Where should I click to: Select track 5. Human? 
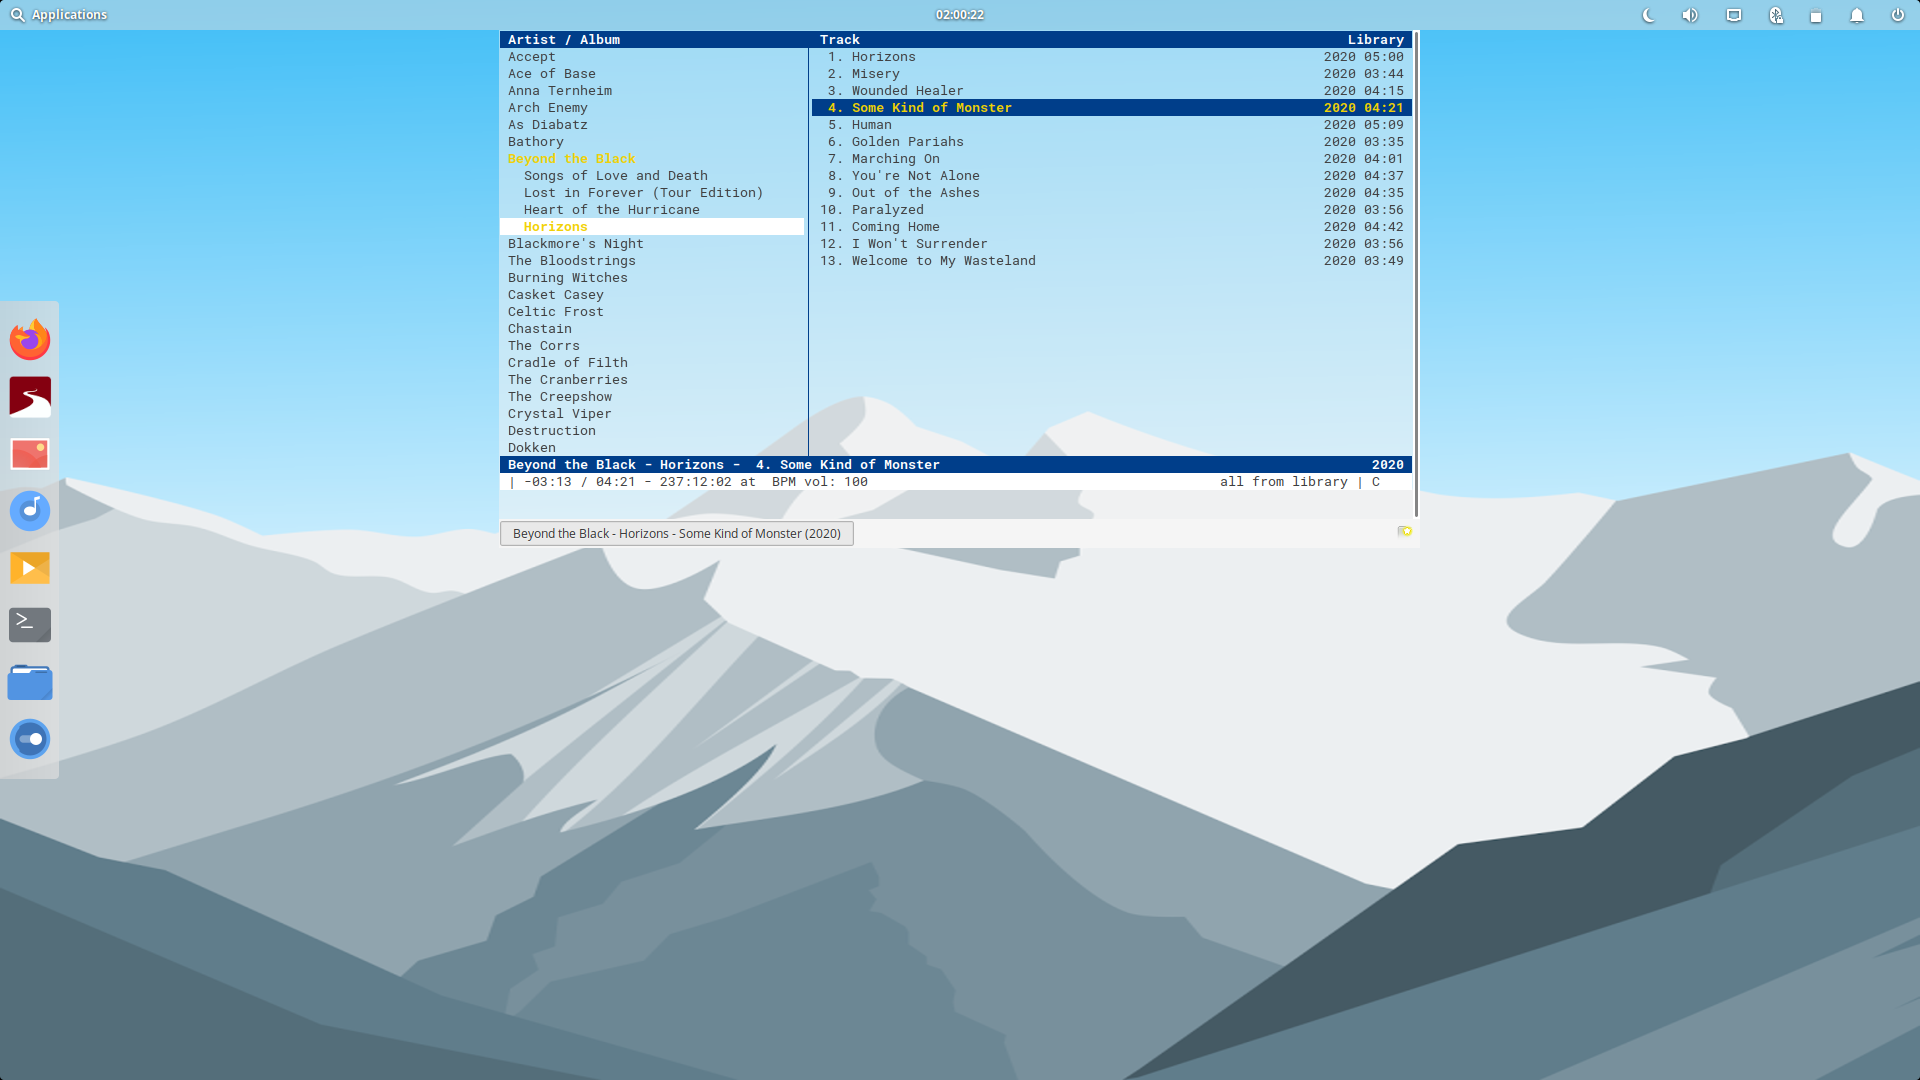[1112, 125]
